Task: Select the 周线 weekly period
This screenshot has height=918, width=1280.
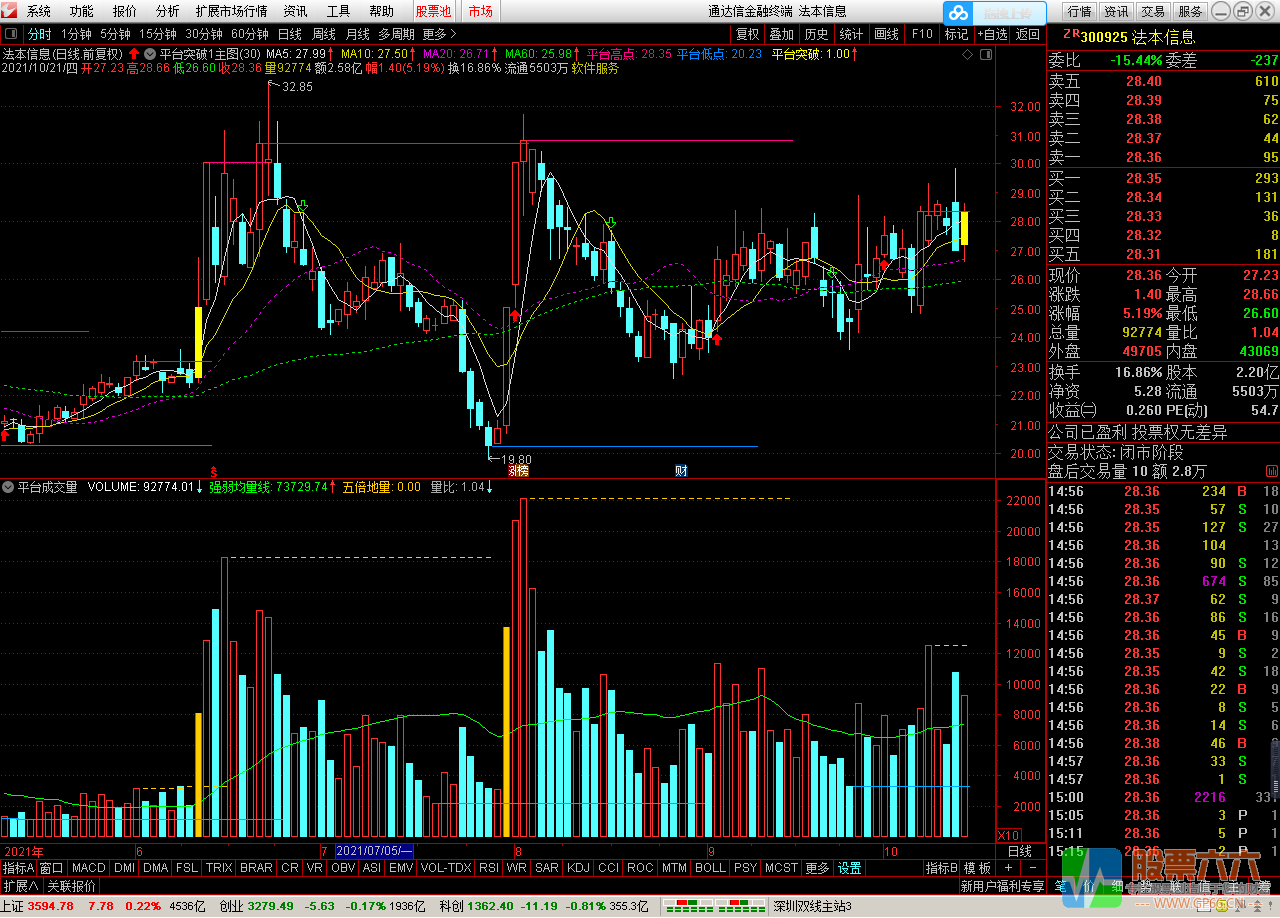Action: coord(324,34)
